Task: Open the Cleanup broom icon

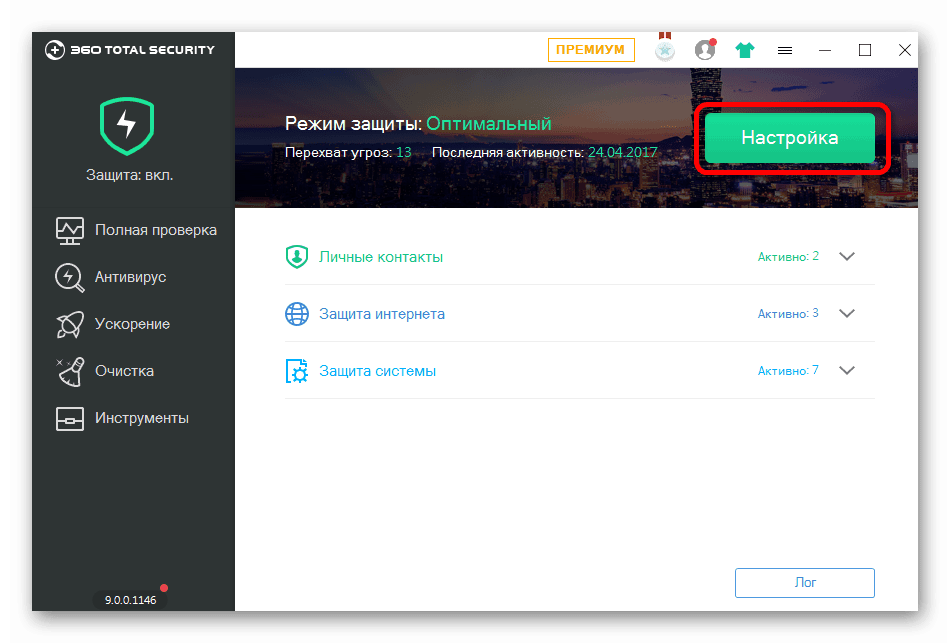Action: (x=70, y=371)
